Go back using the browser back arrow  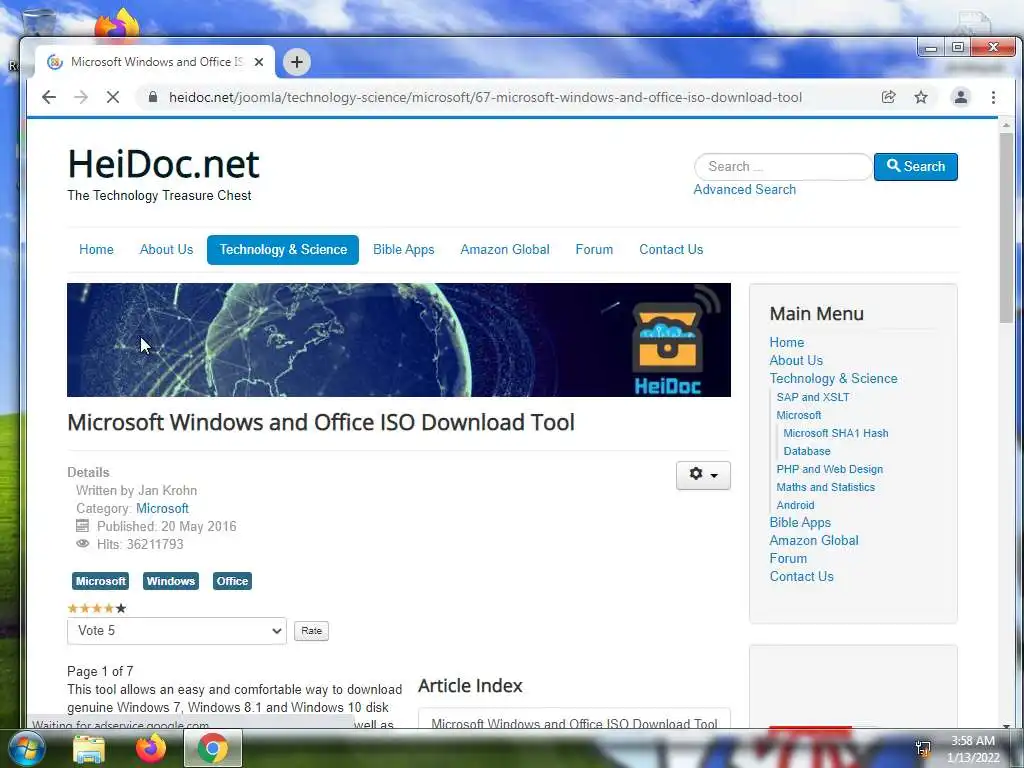49,97
